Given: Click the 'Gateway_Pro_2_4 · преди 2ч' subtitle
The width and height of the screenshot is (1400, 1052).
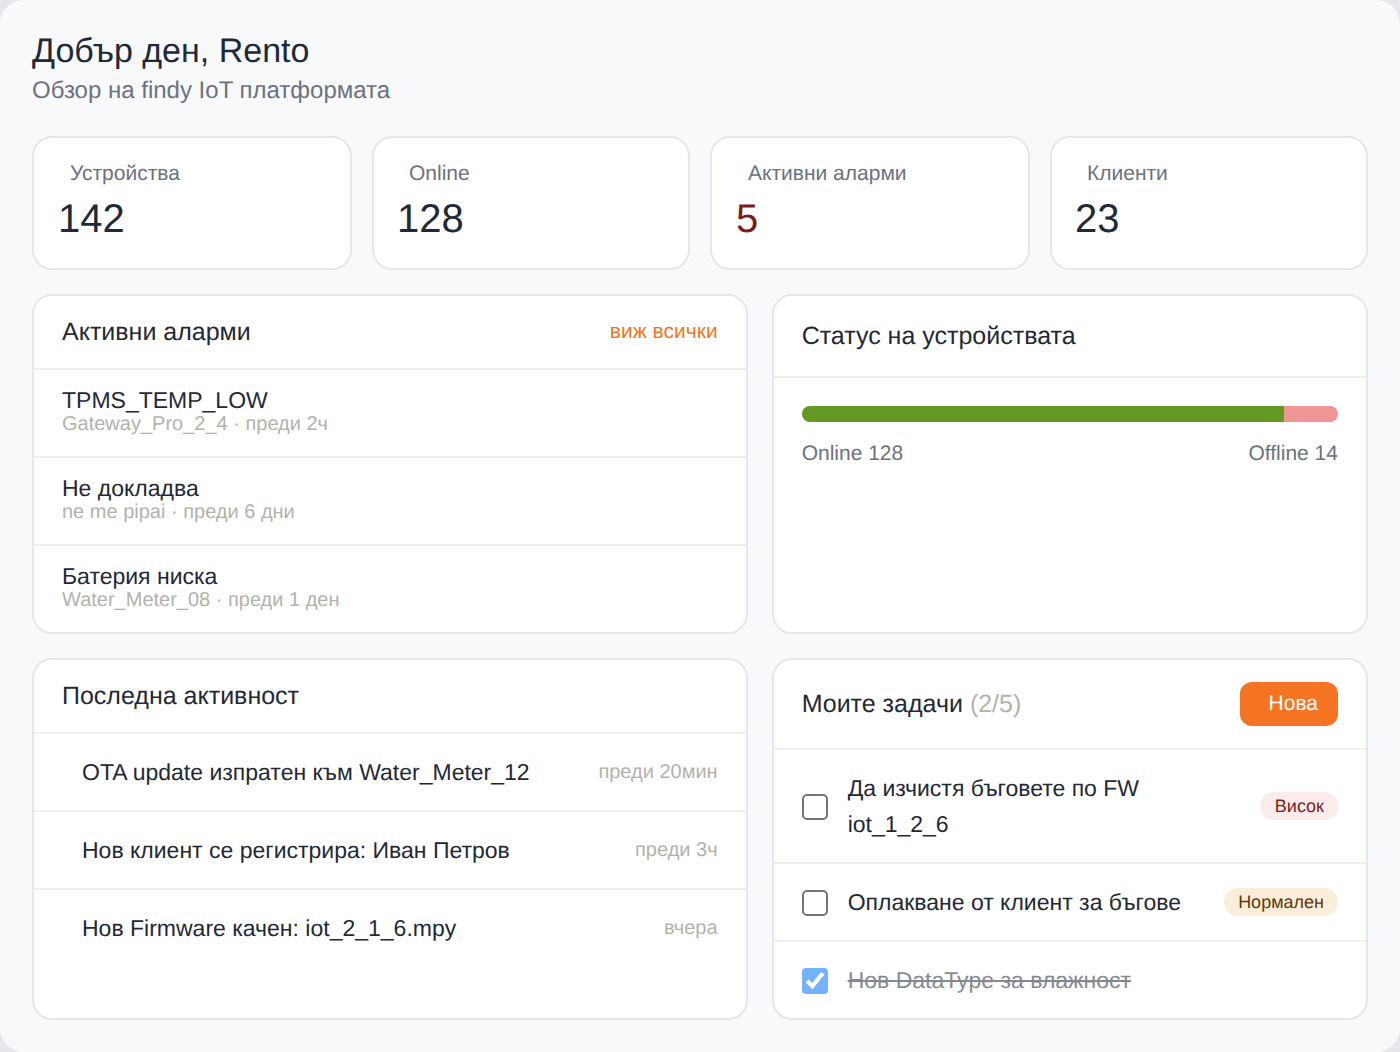Looking at the screenshot, I should coord(195,424).
